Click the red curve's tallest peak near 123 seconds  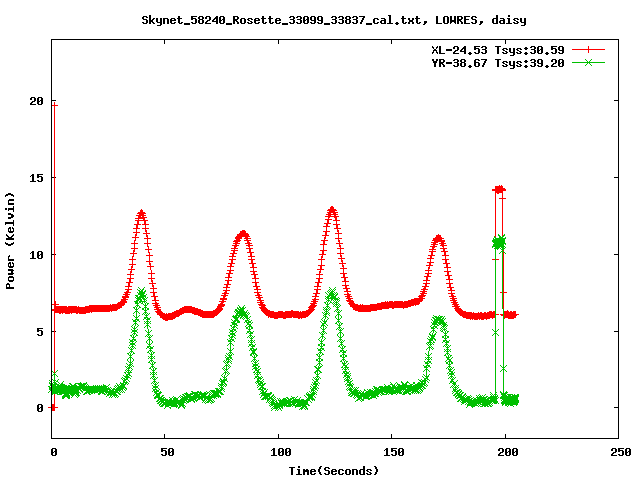click(x=331, y=210)
